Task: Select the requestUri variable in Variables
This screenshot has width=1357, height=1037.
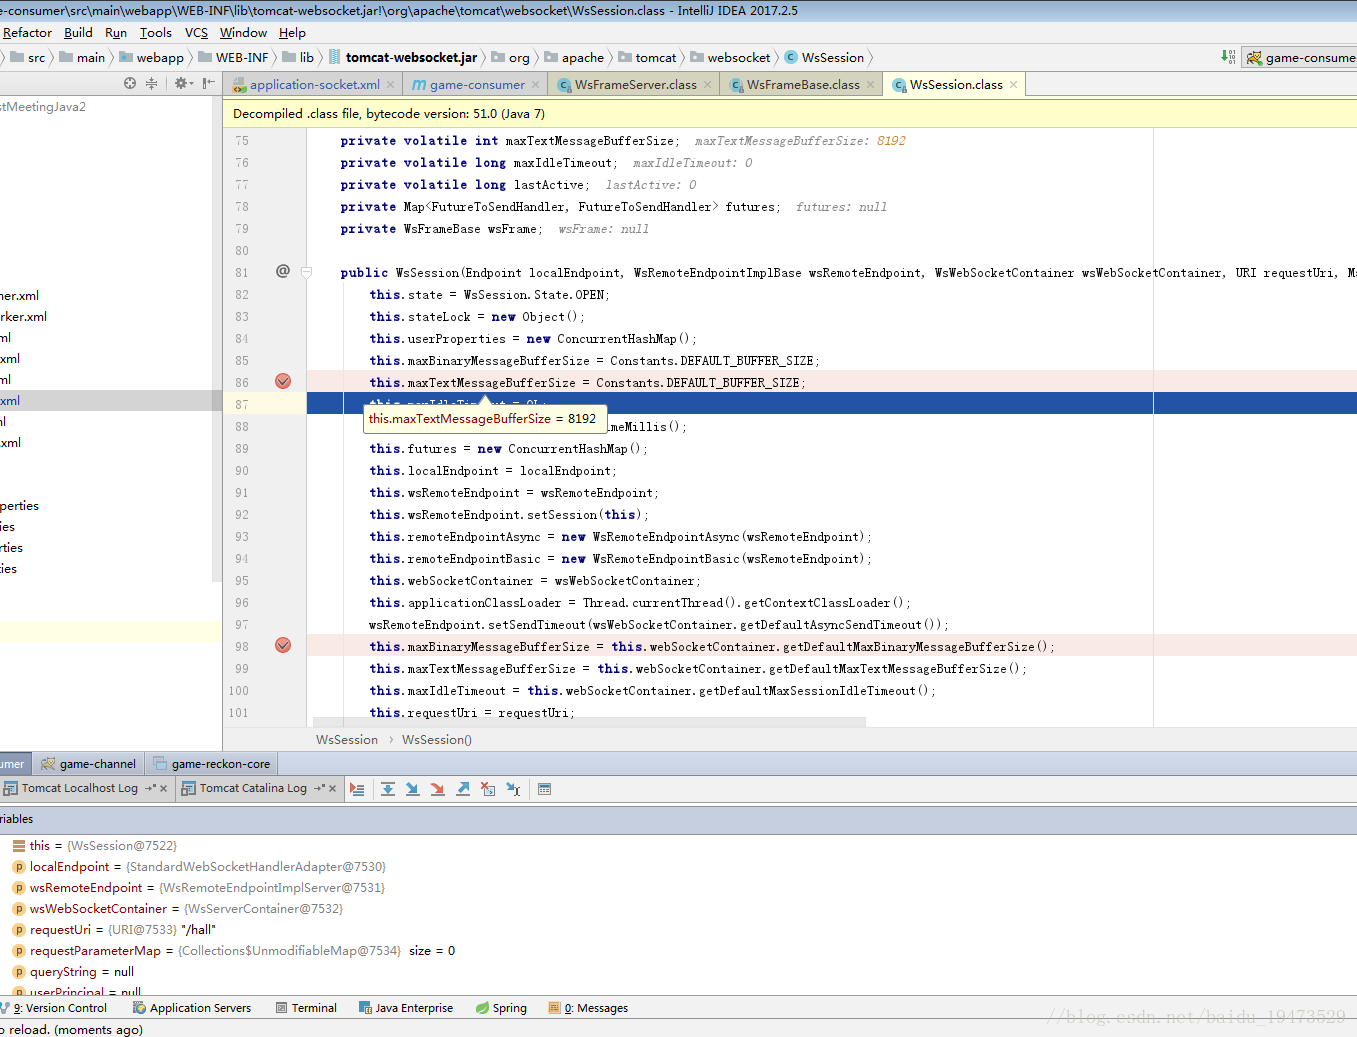Action: tap(60, 930)
